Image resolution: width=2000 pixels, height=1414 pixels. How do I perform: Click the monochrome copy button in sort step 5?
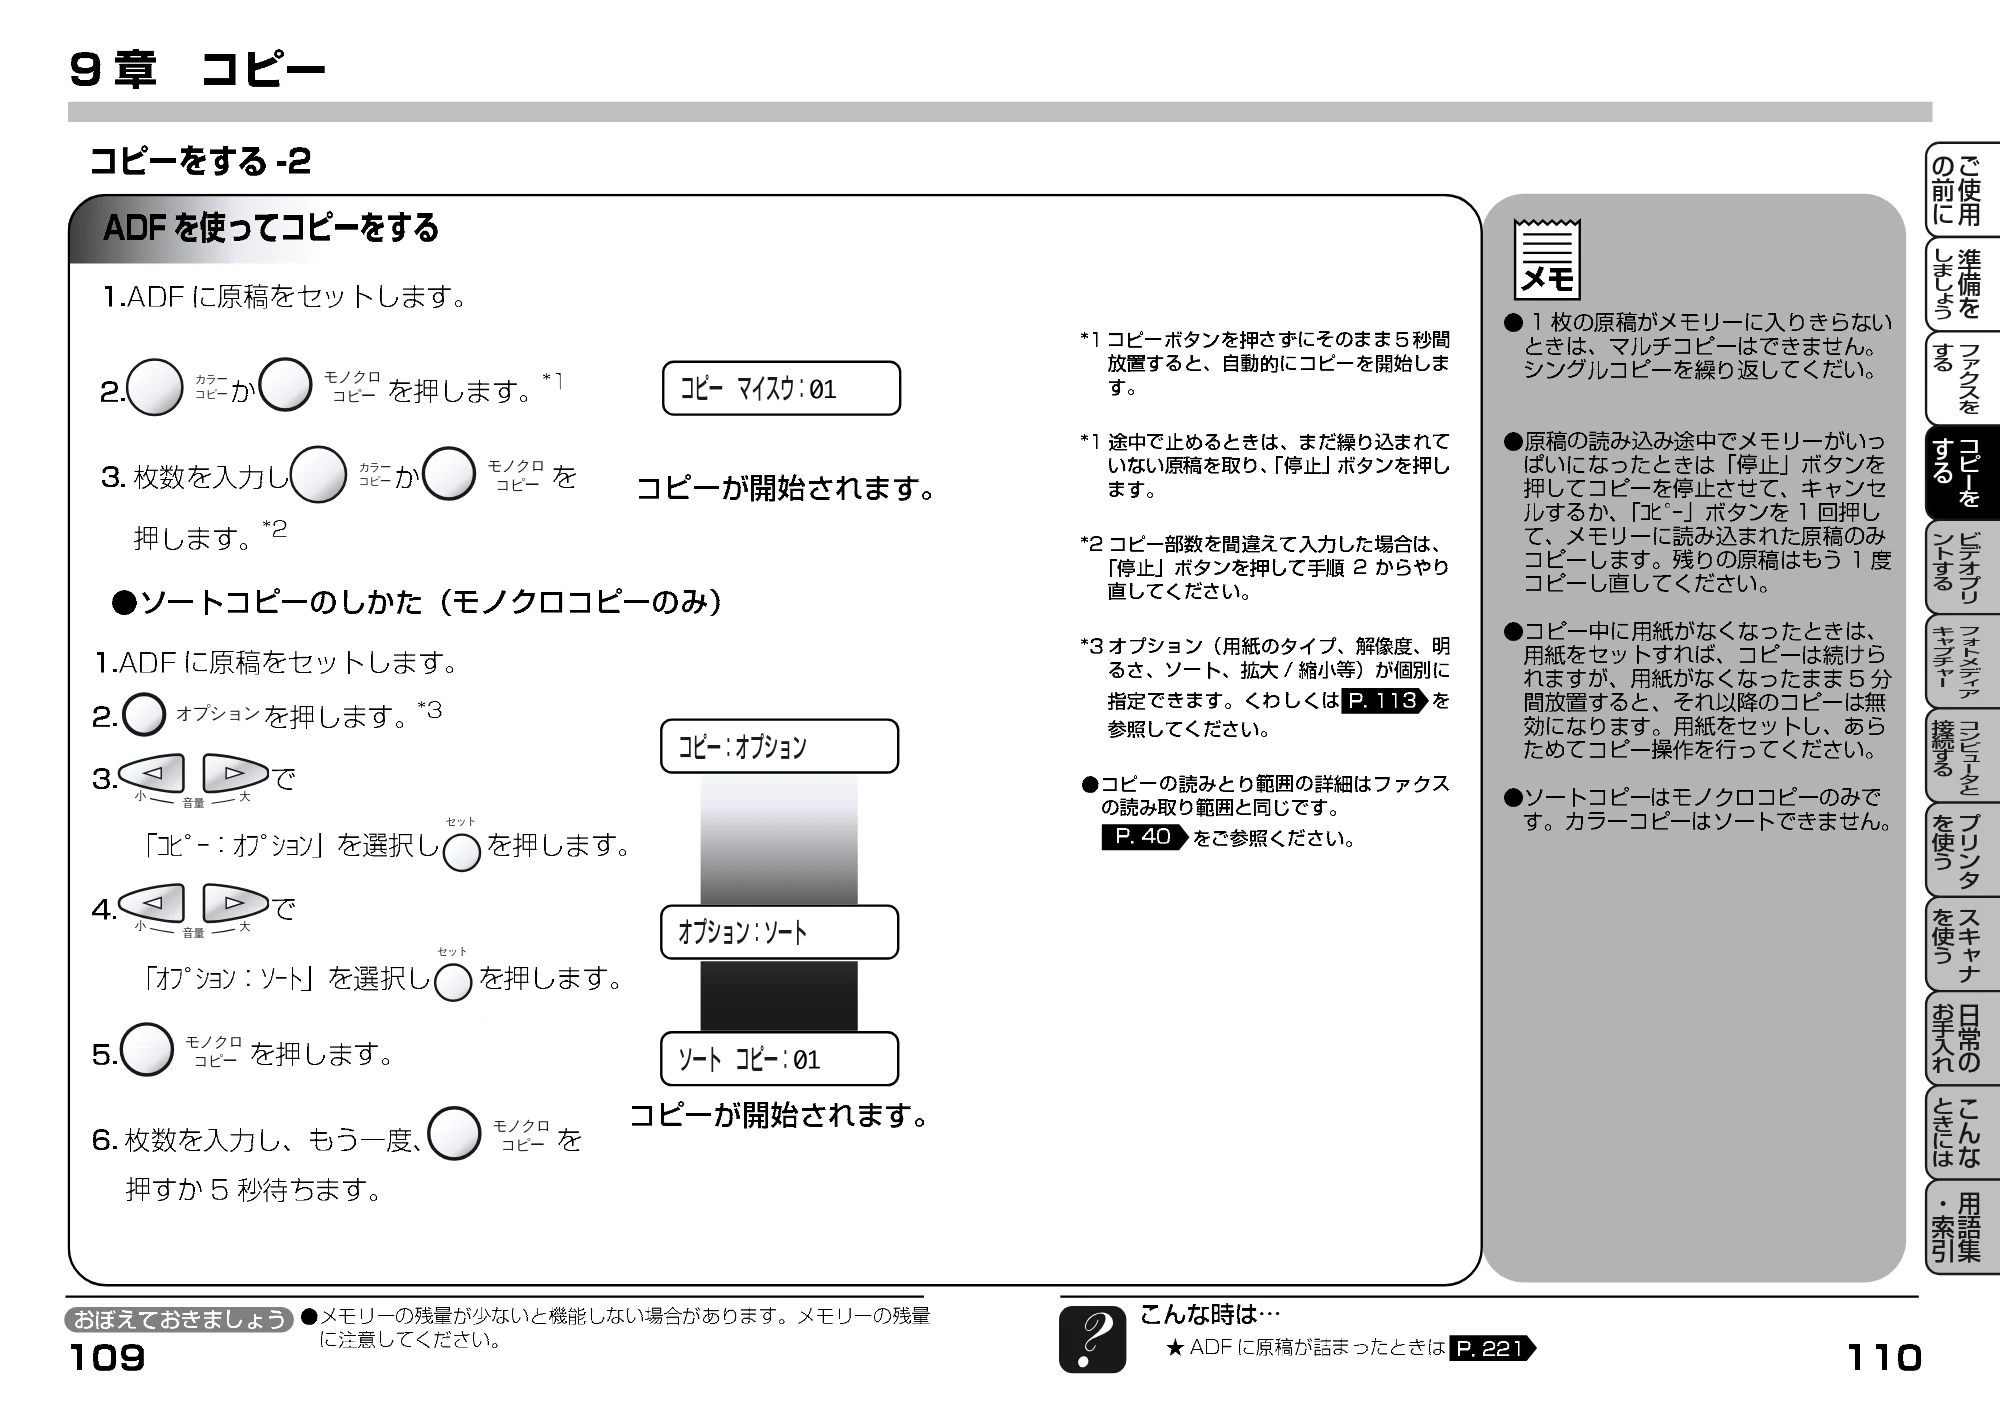[147, 1049]
